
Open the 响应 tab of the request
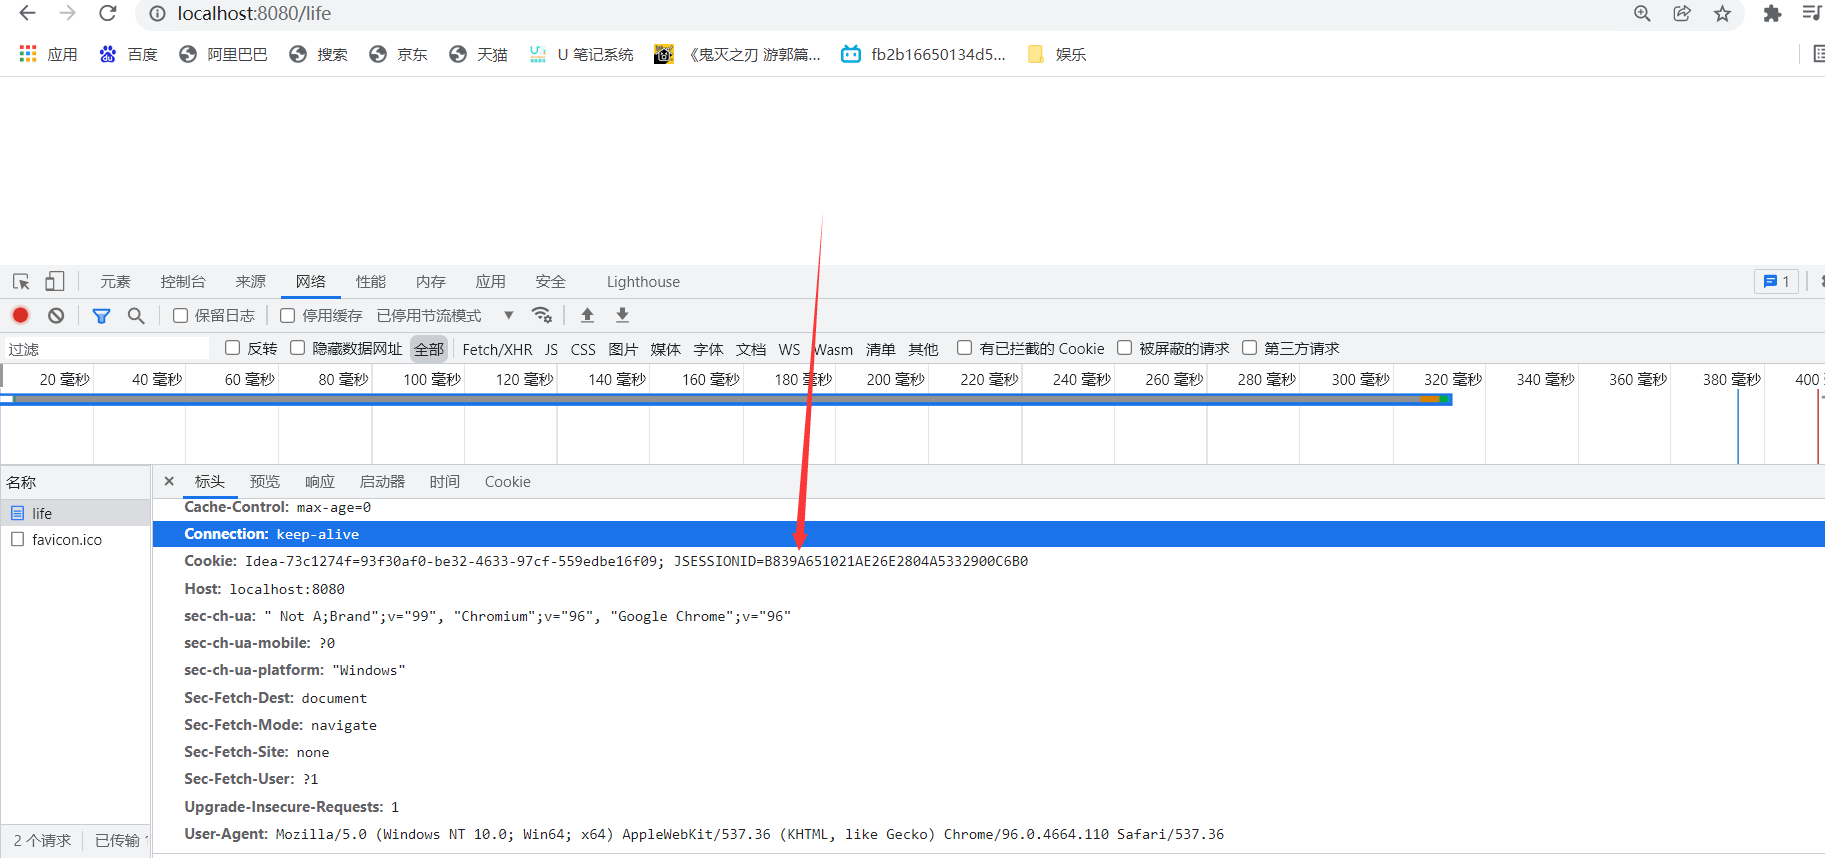[x=320, y=482]
